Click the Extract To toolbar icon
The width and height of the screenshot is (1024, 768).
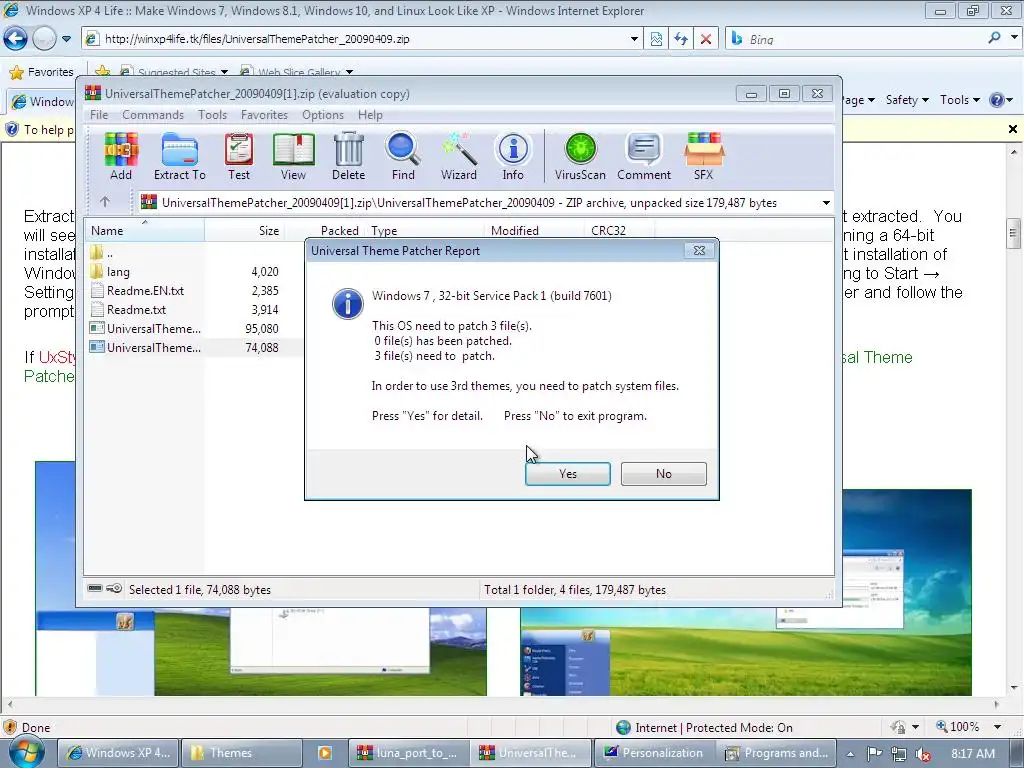tap(180, 156)
